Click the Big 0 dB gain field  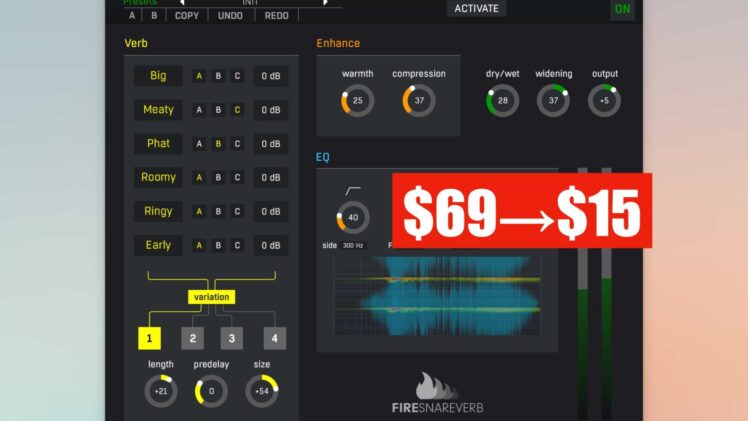(270, 76)
